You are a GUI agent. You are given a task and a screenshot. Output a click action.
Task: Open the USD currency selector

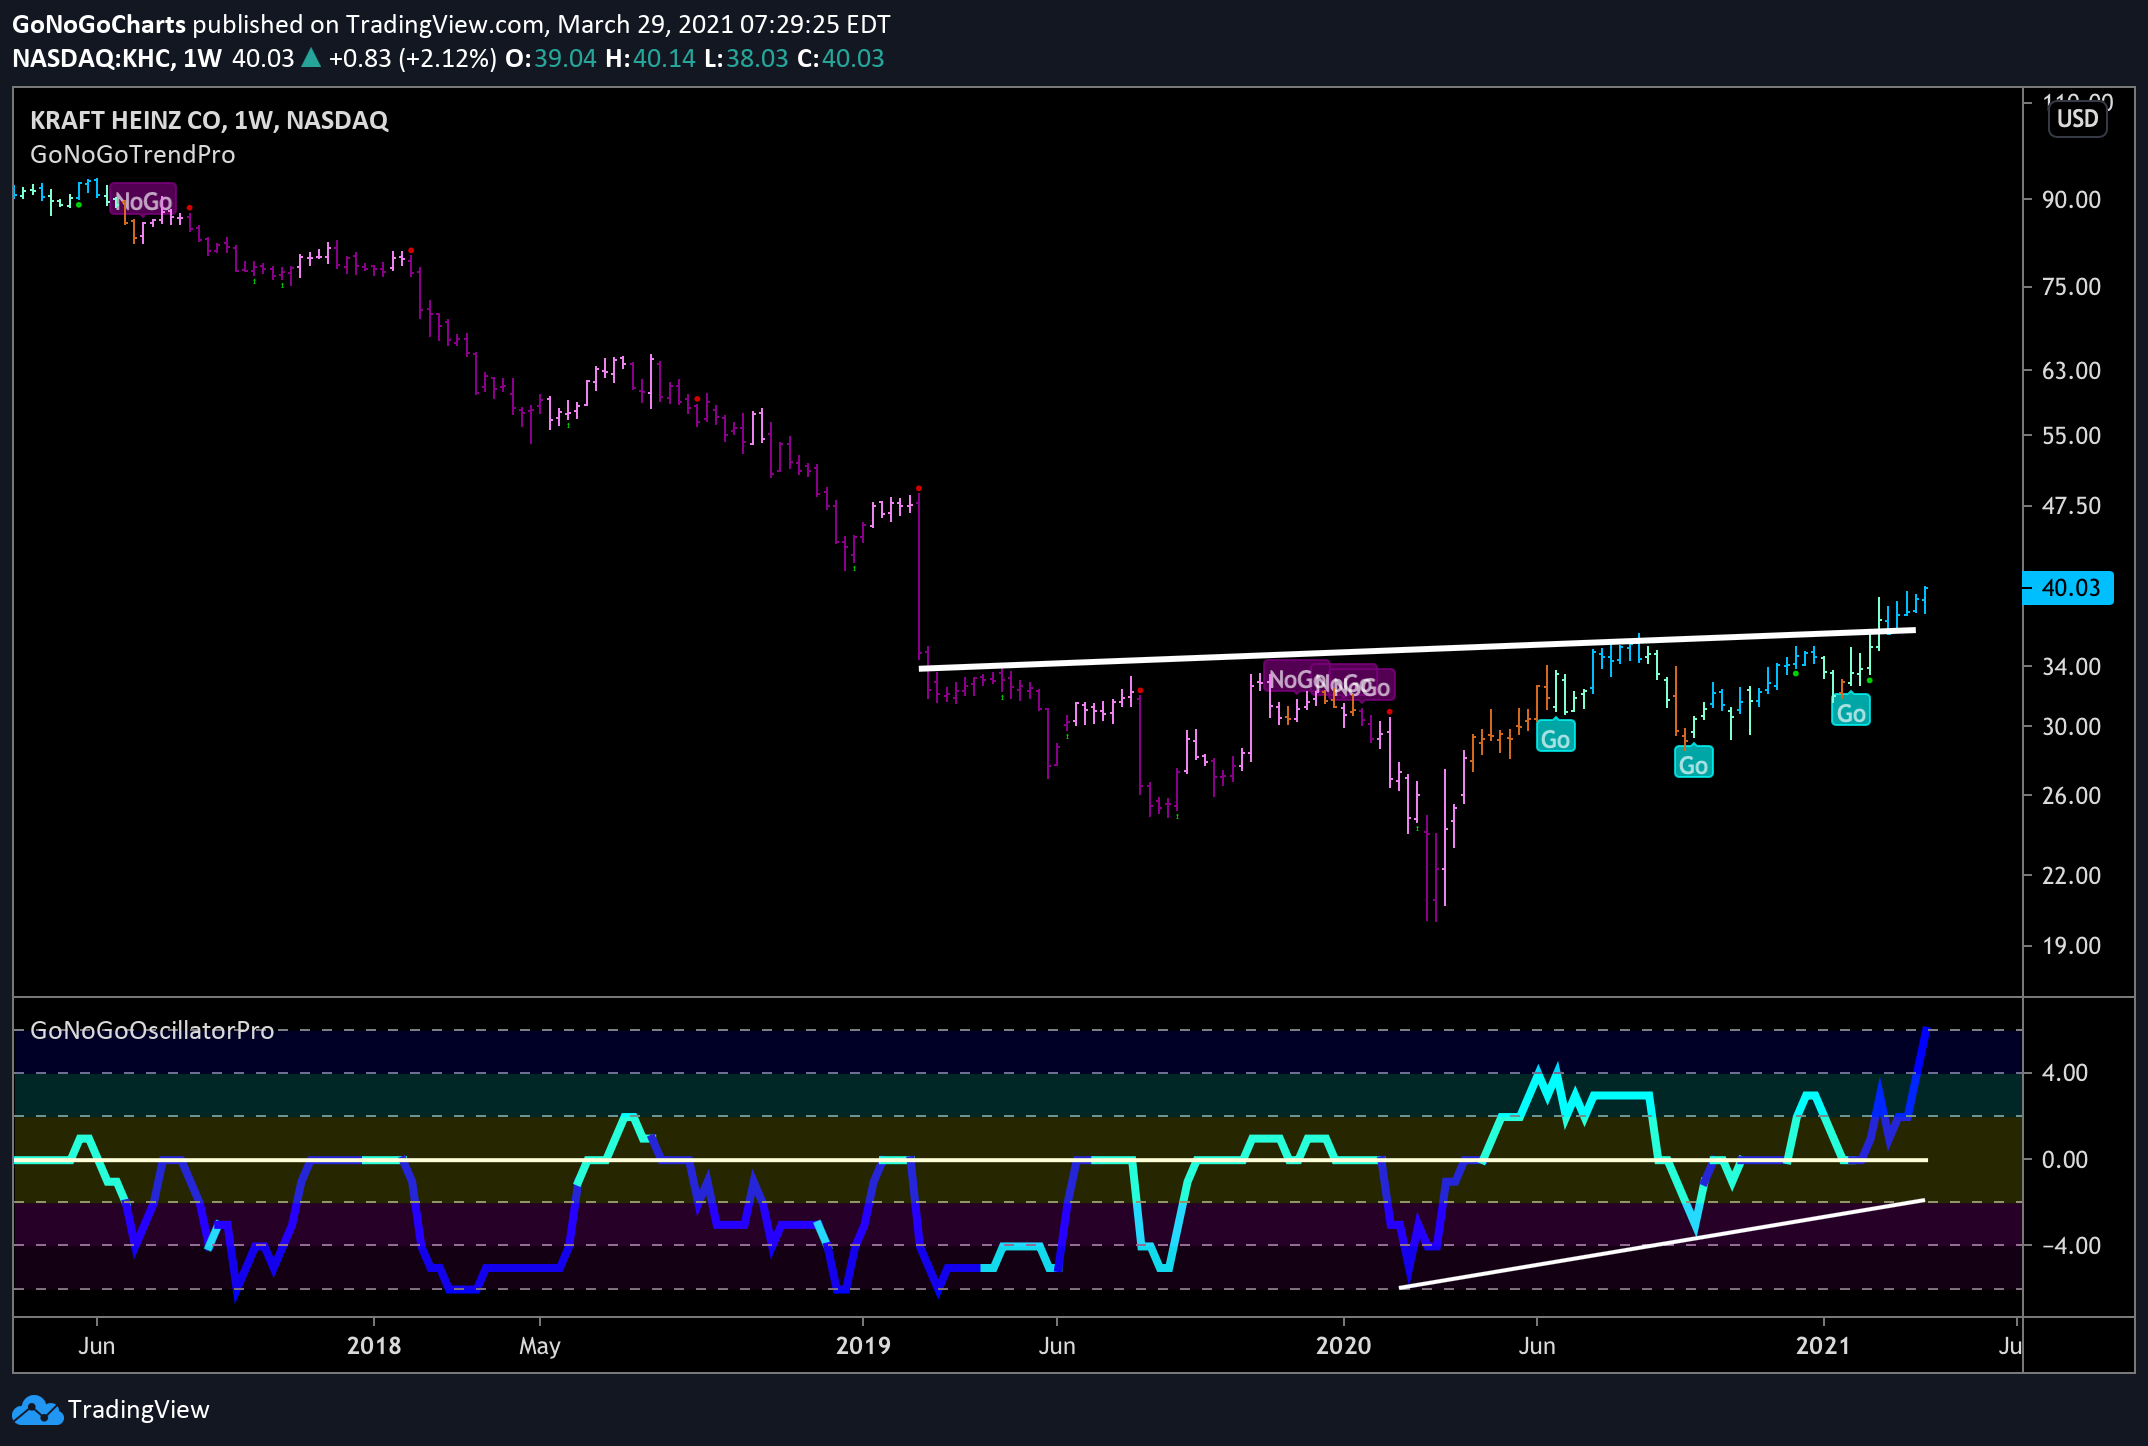(2077, 119)
